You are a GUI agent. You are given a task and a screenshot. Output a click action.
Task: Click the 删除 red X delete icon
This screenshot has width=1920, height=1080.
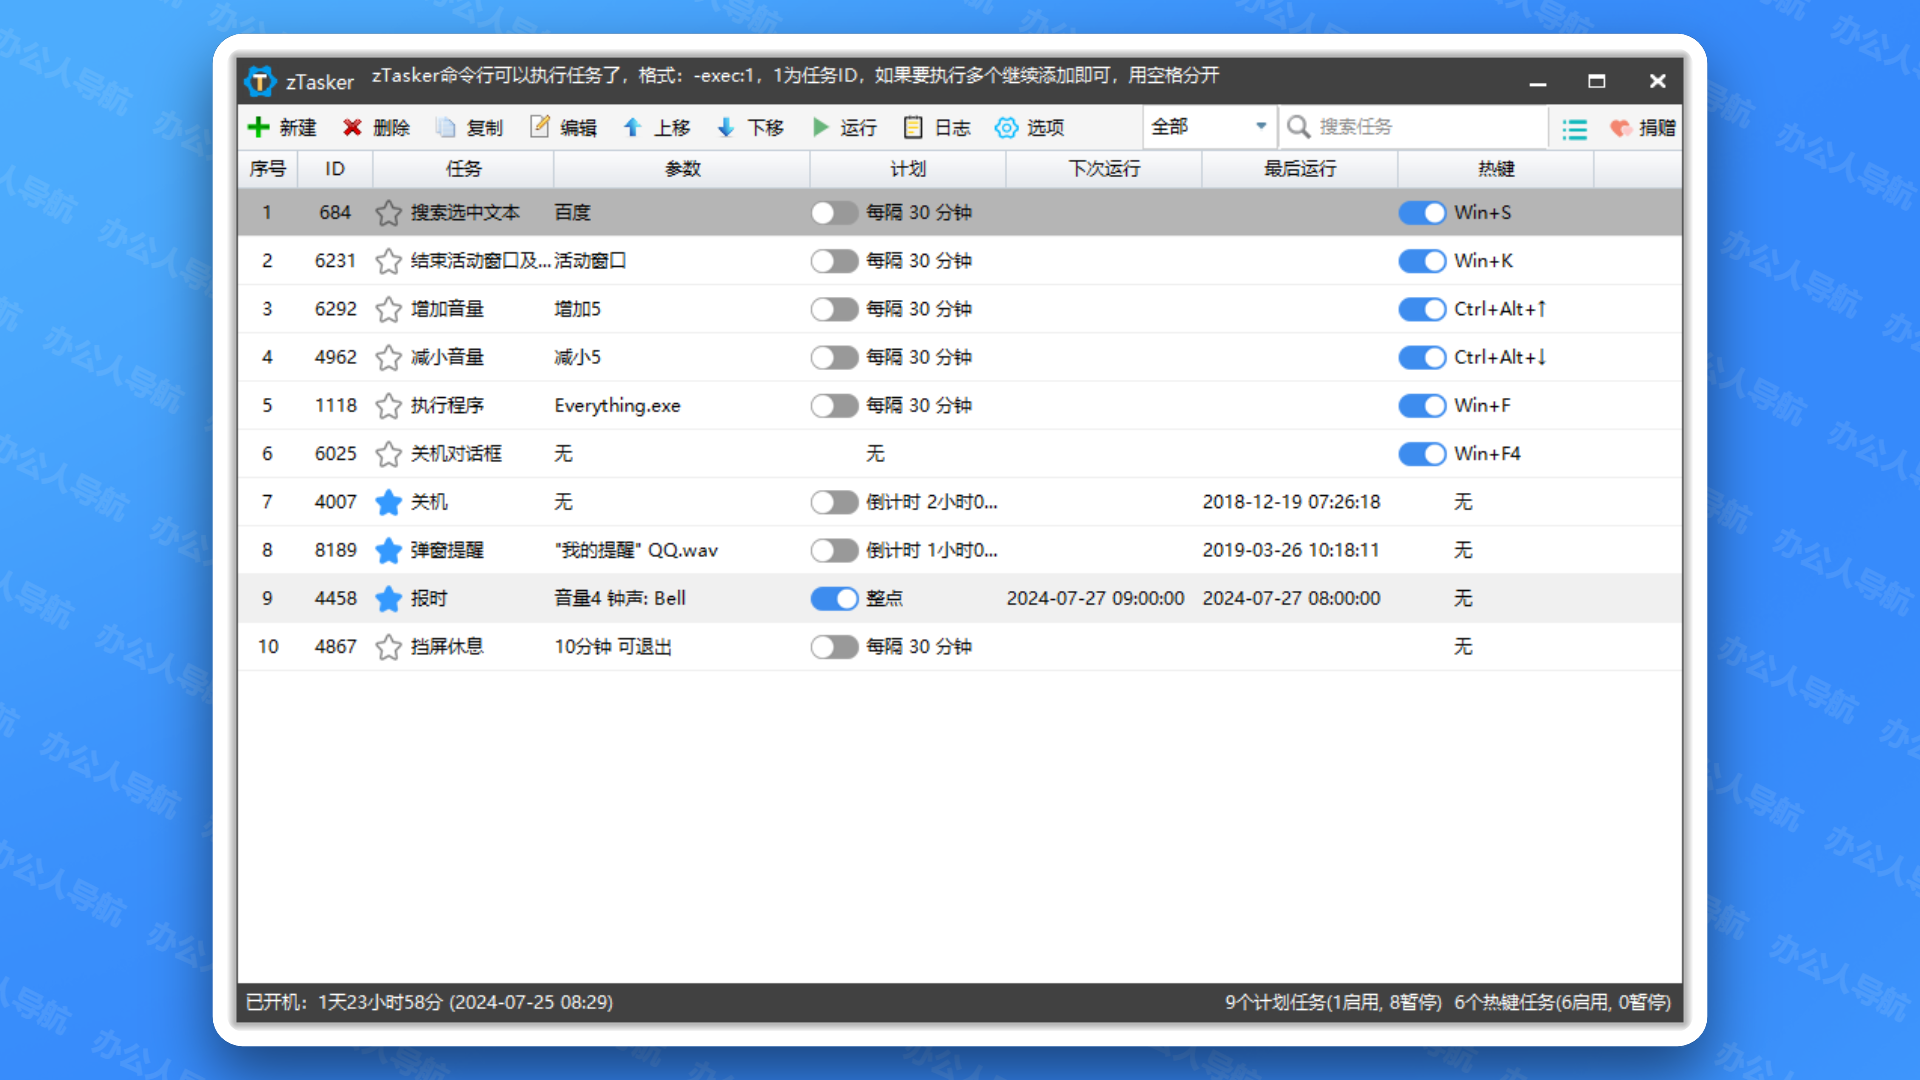pos(352,127)
